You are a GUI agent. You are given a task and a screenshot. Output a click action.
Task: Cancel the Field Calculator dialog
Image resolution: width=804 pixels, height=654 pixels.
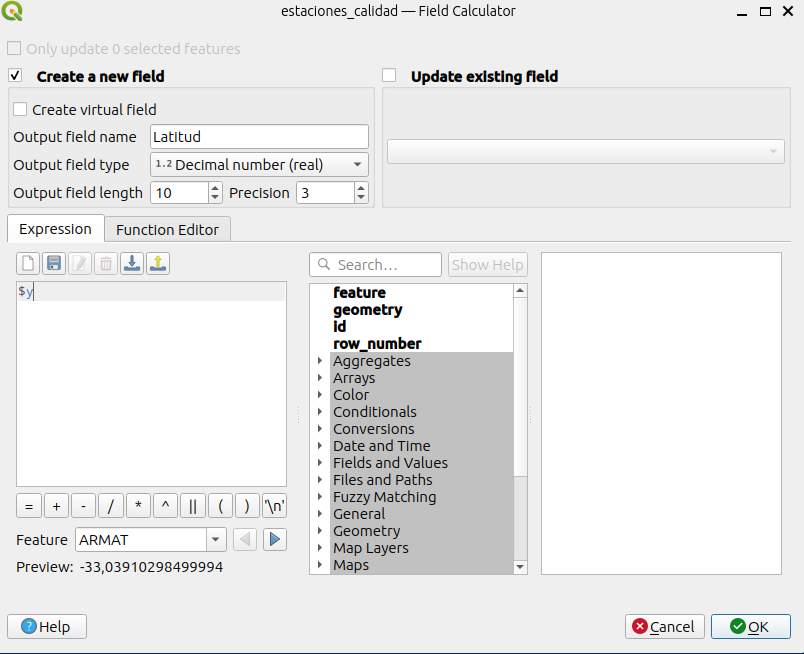(662, 627)
